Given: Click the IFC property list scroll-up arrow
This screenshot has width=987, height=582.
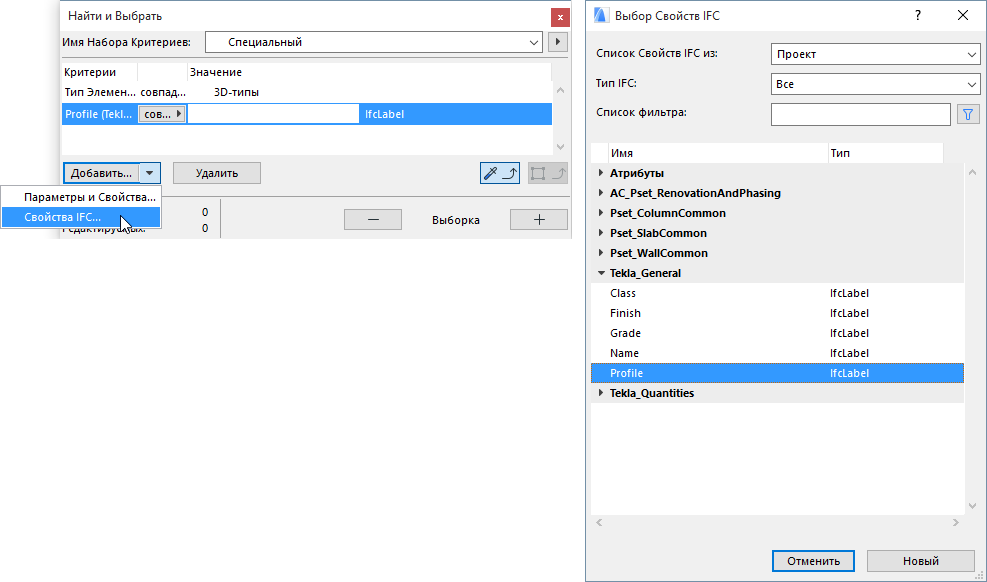Looking at the screenshot, I should pos(973,172).
